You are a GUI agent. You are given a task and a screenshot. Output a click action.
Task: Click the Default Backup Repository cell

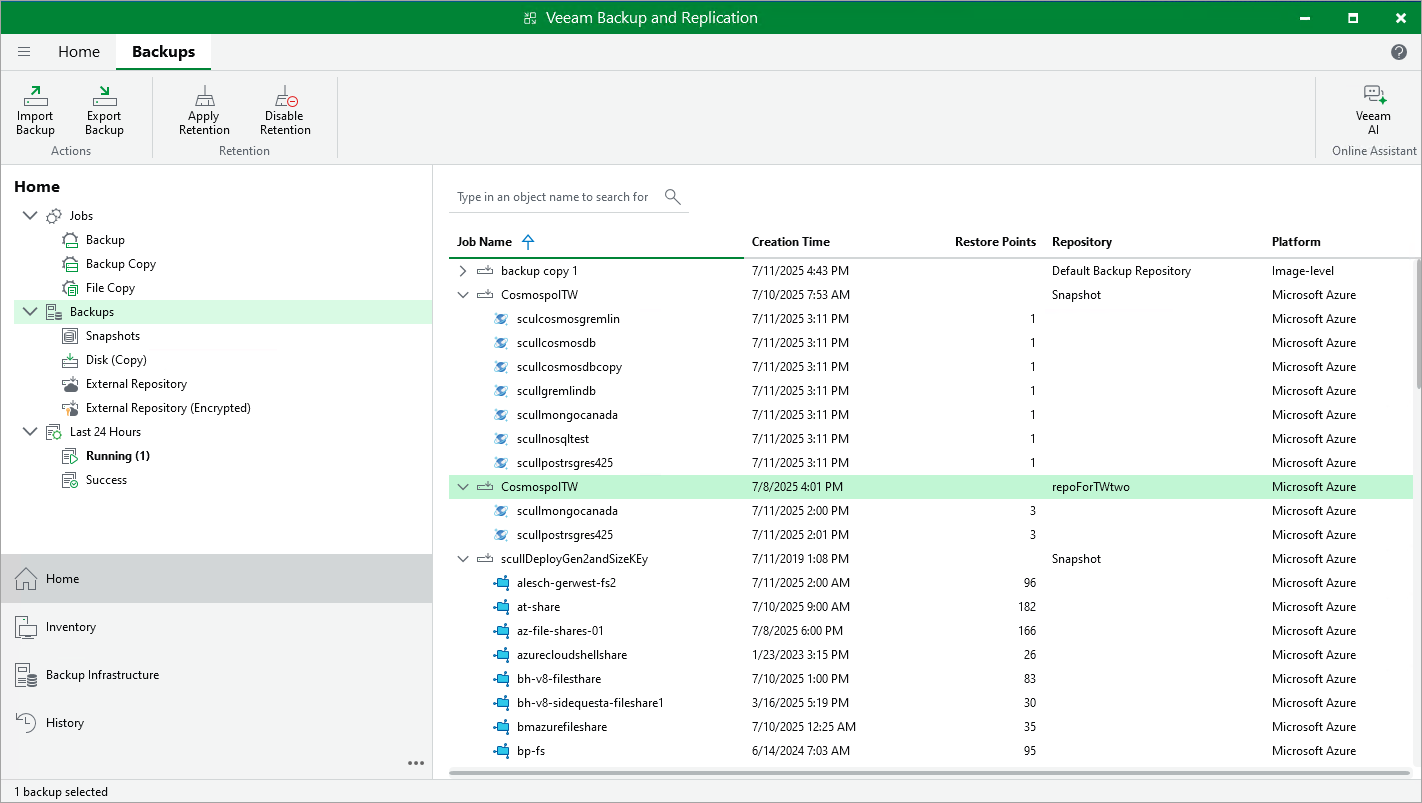pos(1121,271)
